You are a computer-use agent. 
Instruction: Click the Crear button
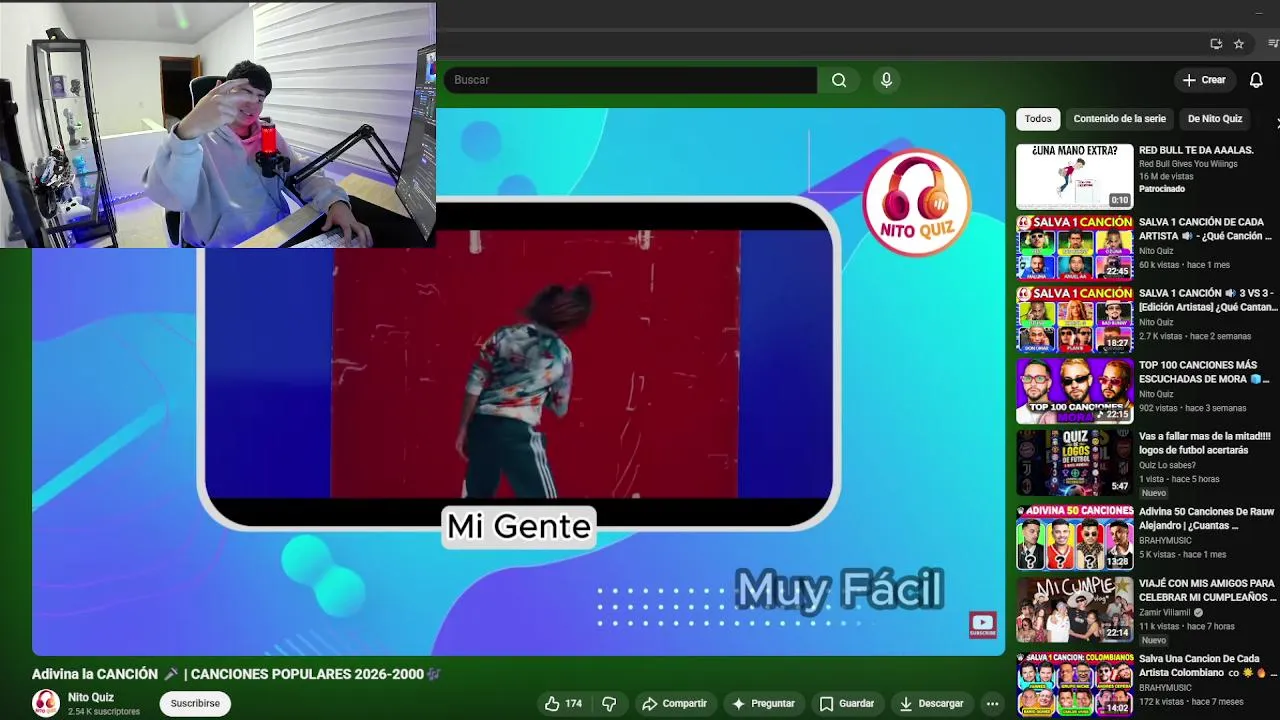coord(1204,80)
